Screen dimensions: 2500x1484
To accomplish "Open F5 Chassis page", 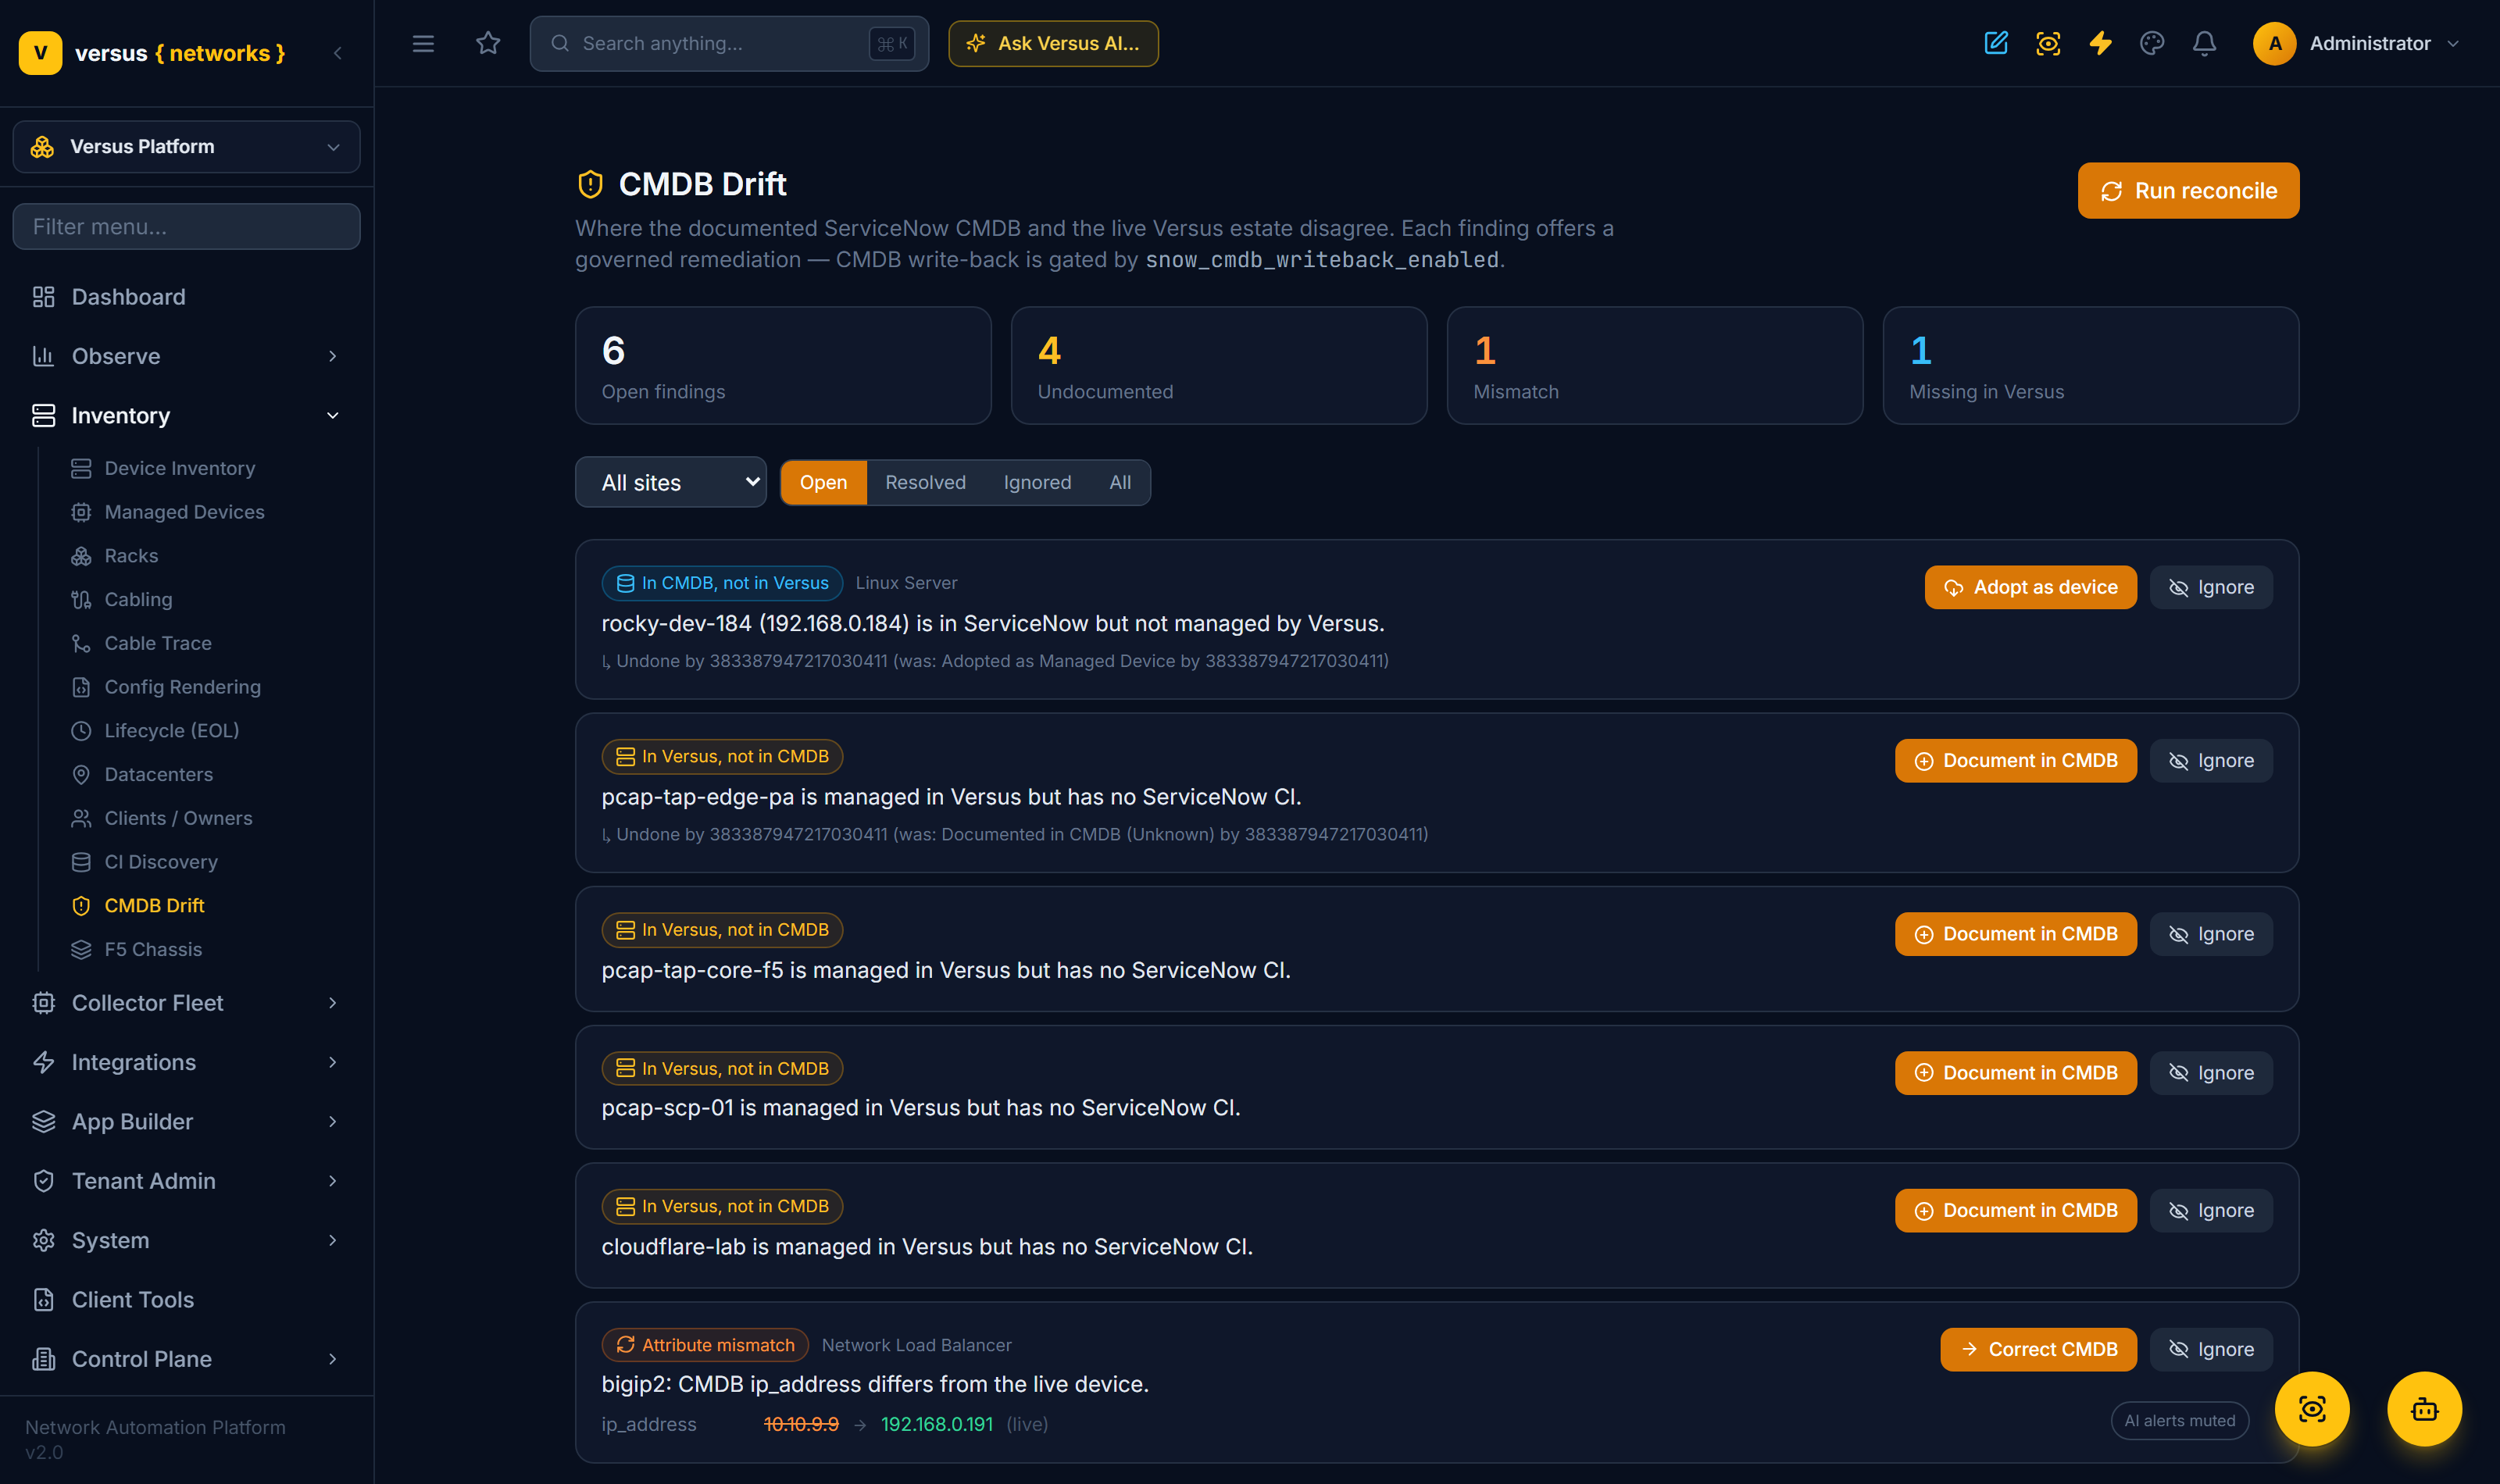I will point(153,949).
